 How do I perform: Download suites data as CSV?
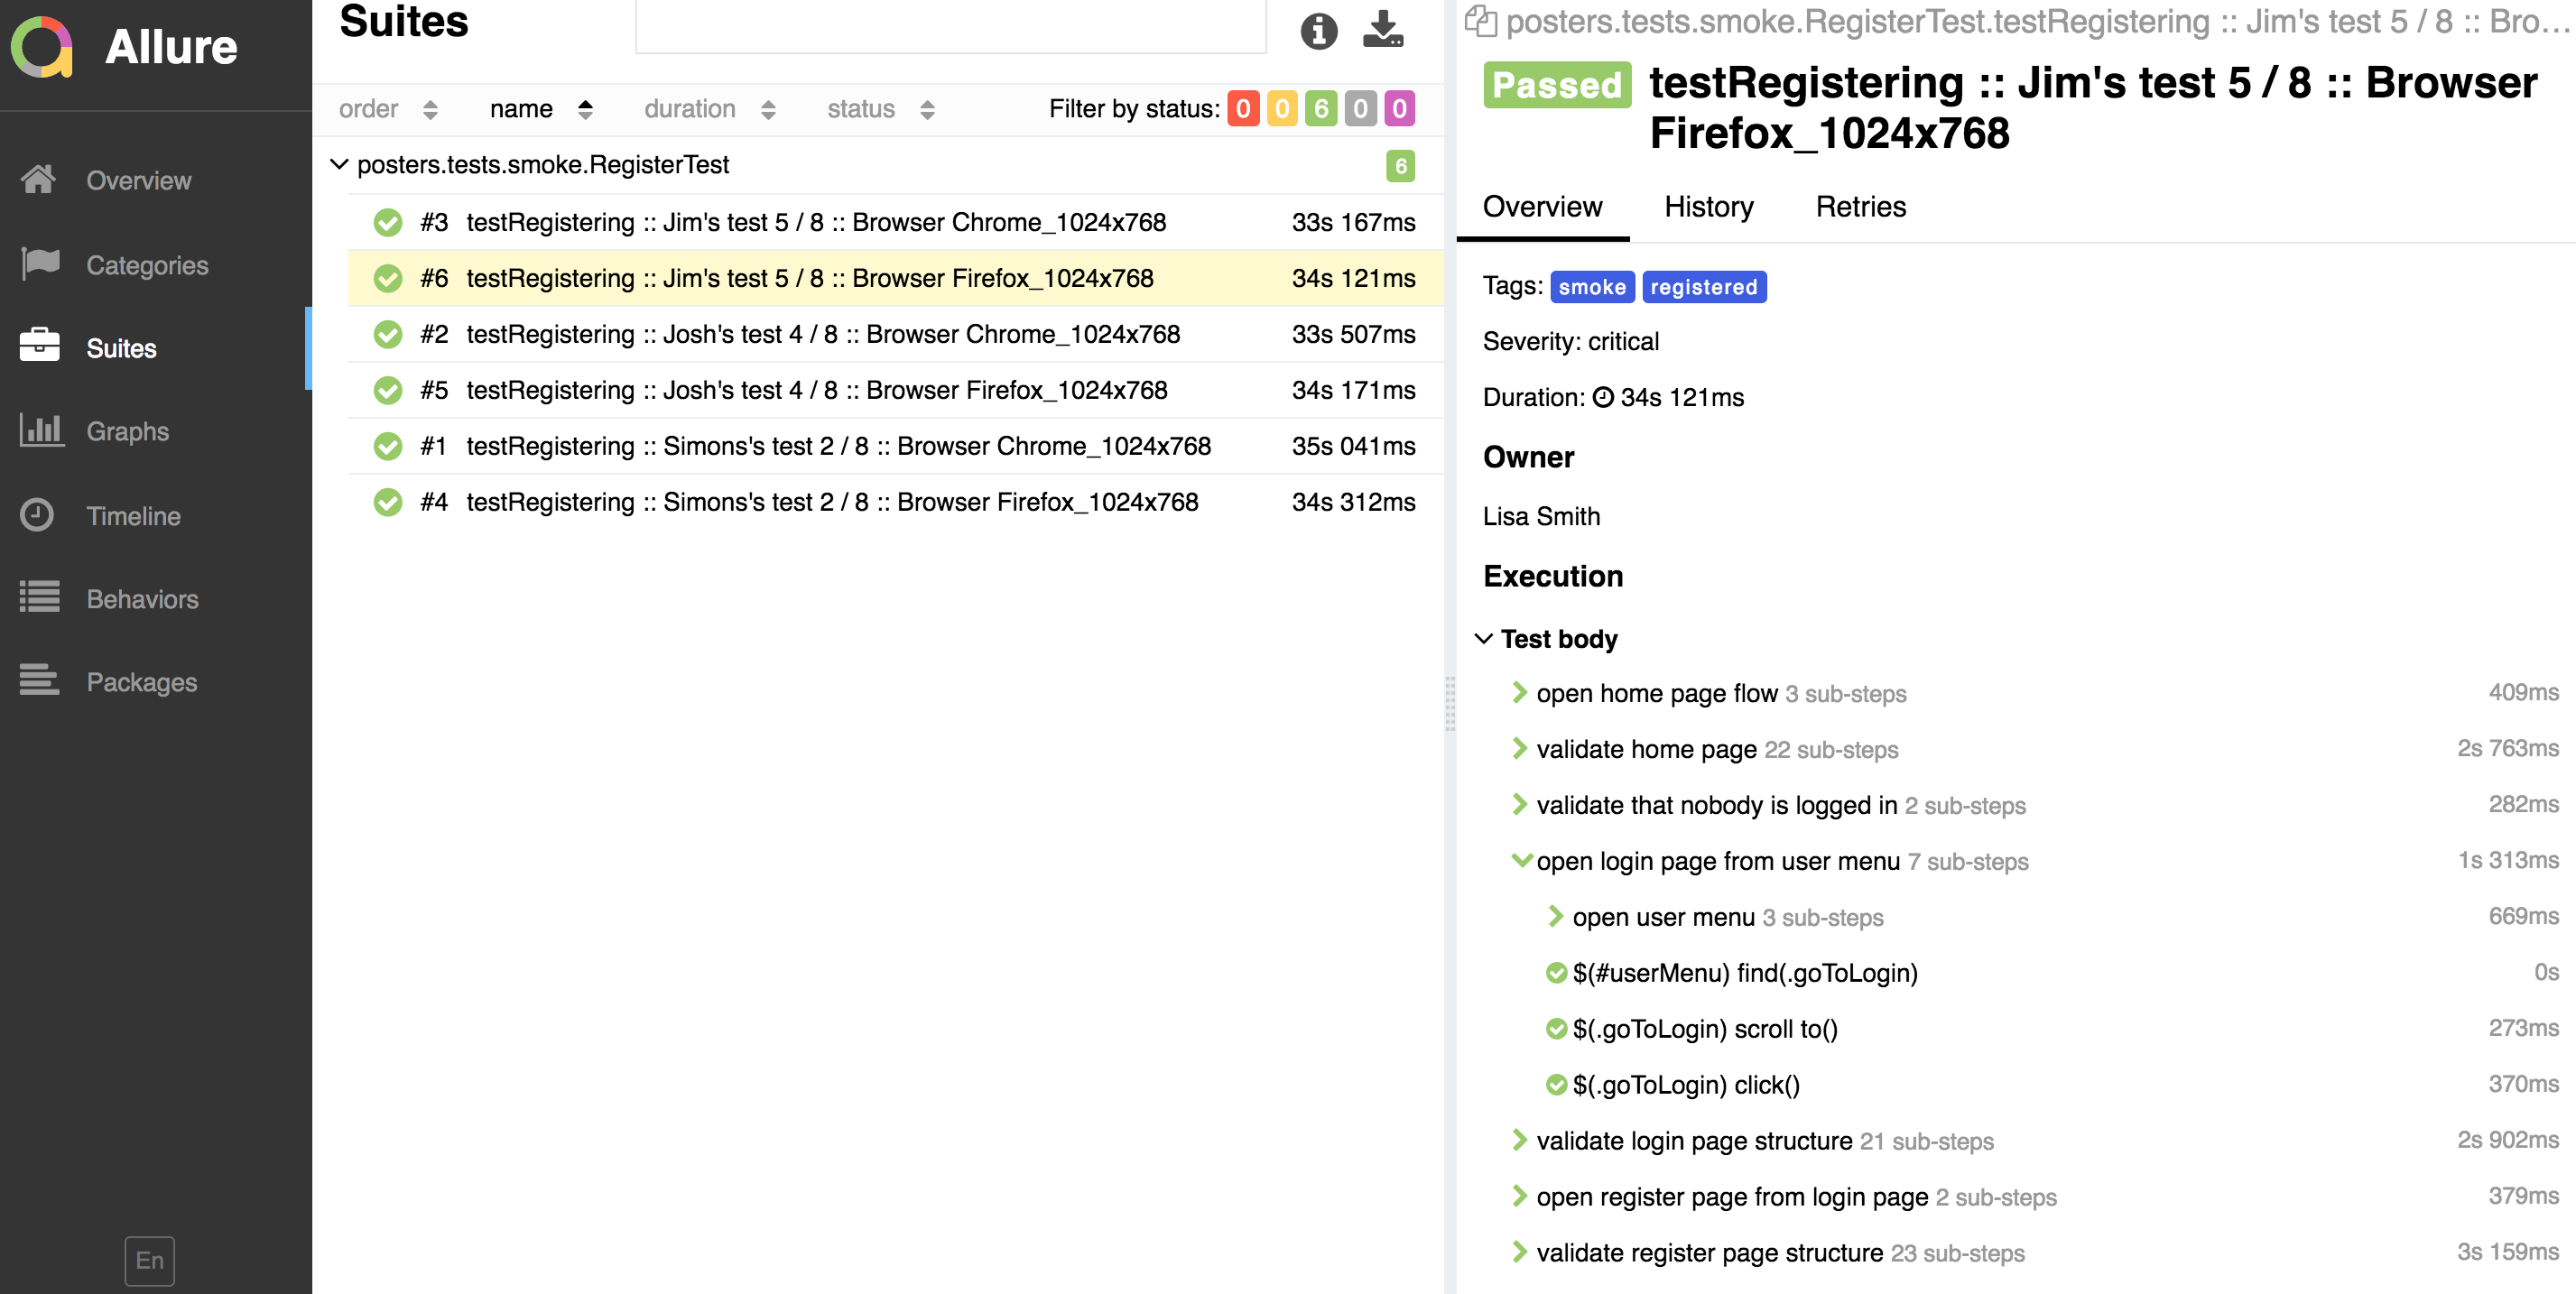pyautogui.click(x=1383, y=31)
